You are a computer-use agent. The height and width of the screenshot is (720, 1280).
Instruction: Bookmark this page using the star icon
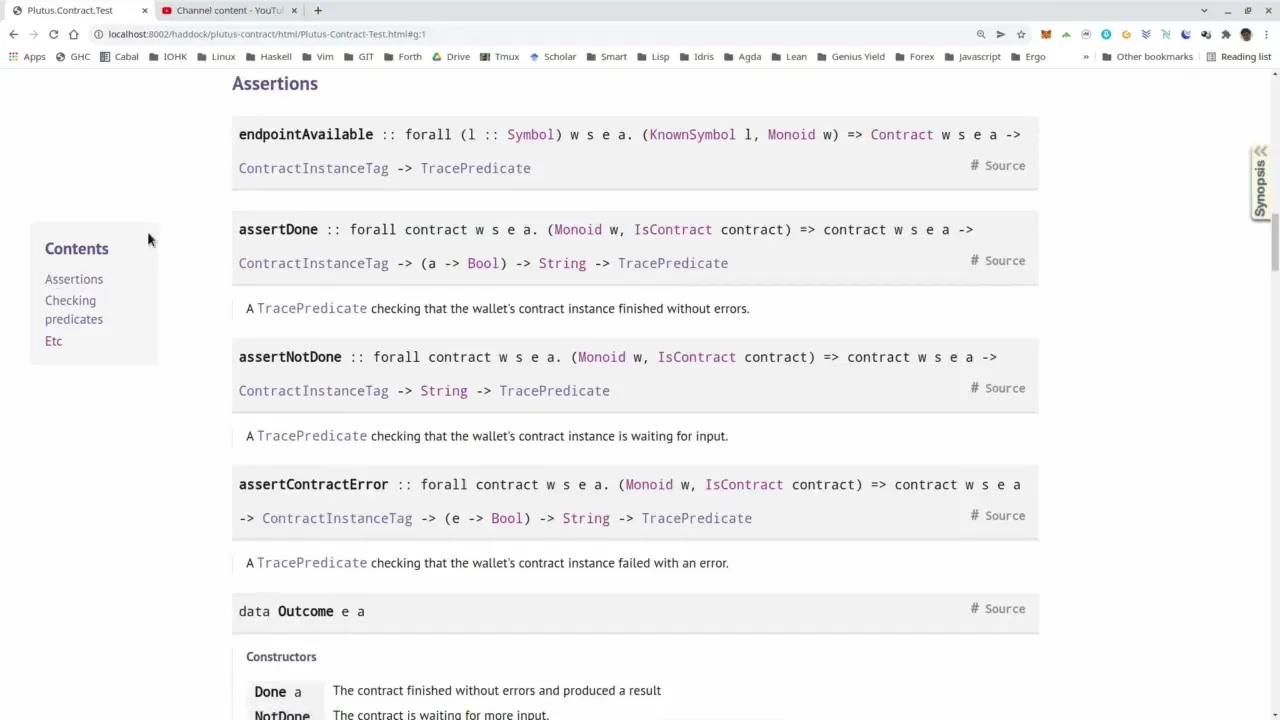pos(1021,33)
